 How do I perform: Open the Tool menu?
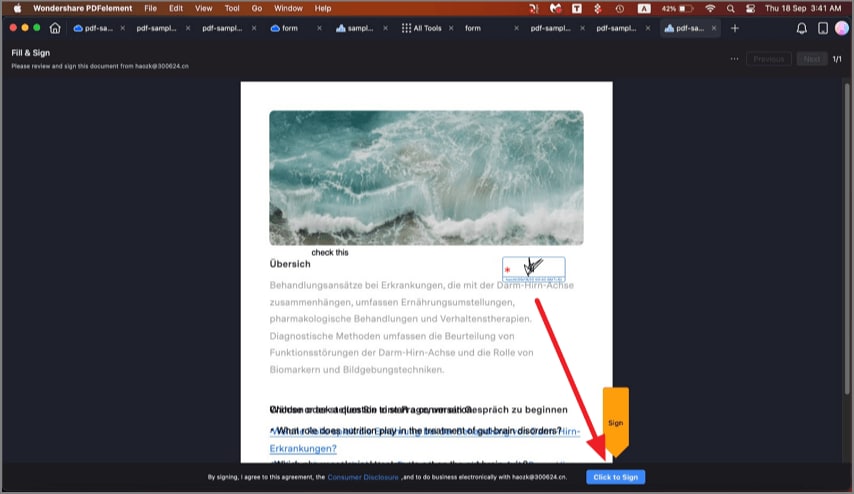coord(232,8)
